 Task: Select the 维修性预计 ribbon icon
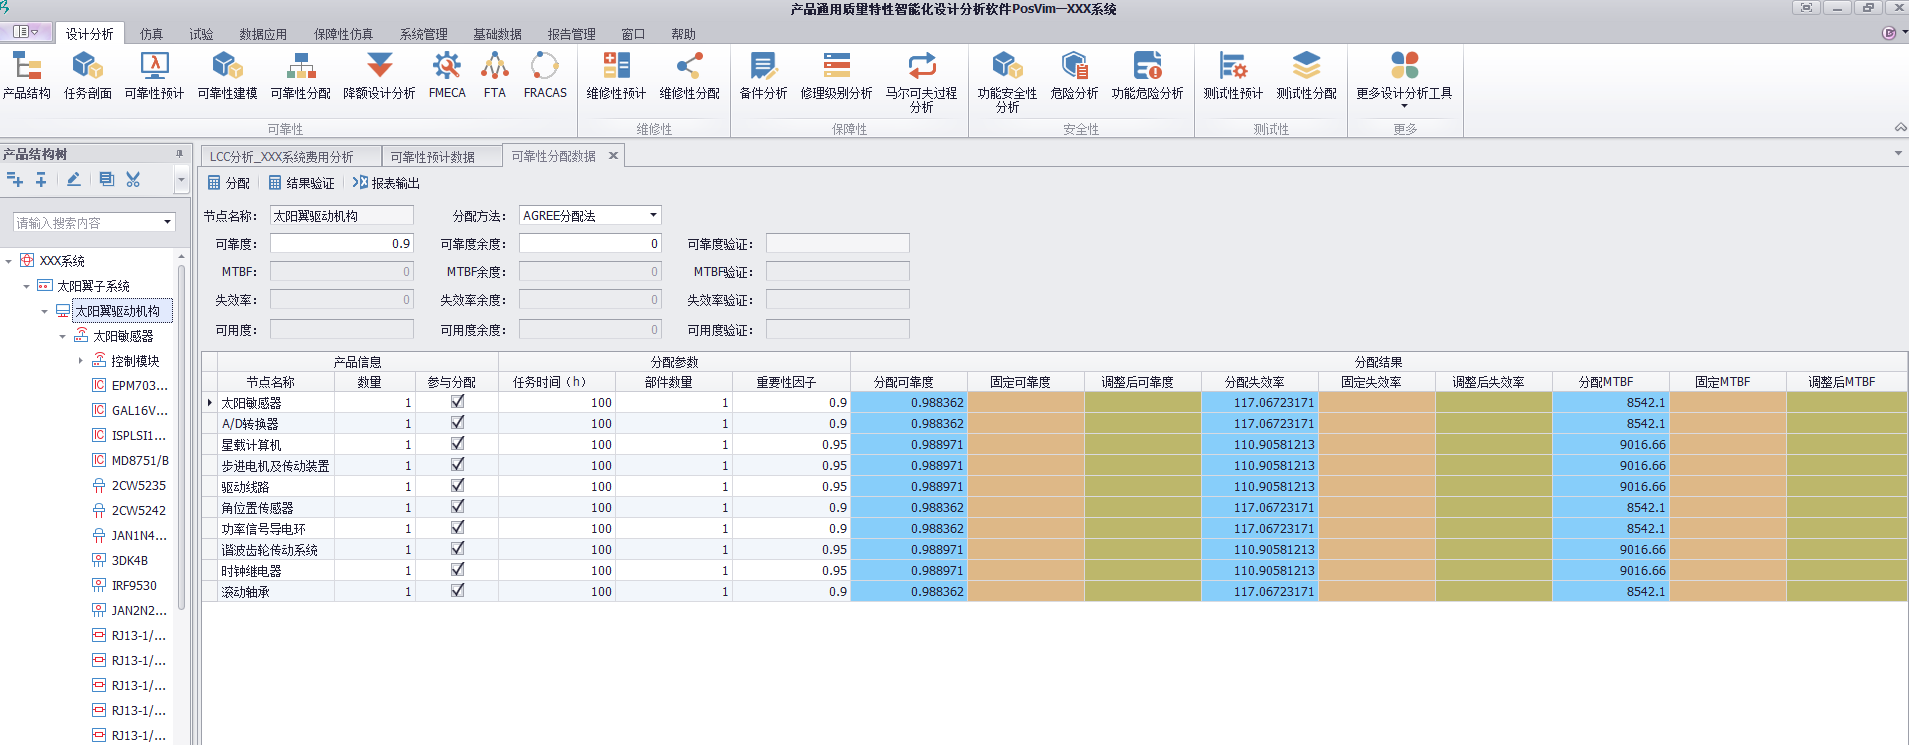[x=616, y=76]
